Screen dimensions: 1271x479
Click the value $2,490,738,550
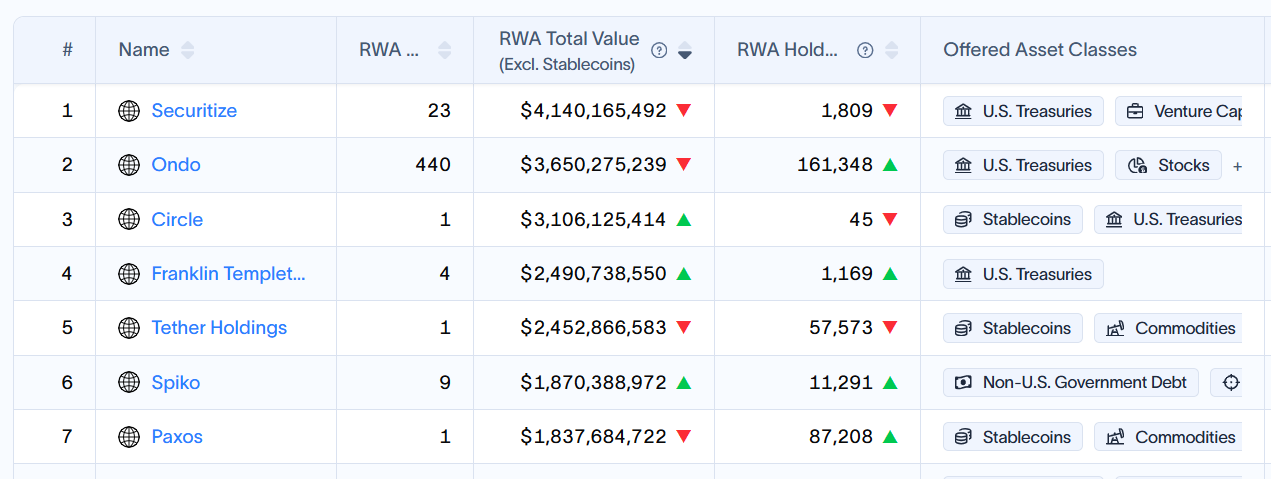pos(593,274)
